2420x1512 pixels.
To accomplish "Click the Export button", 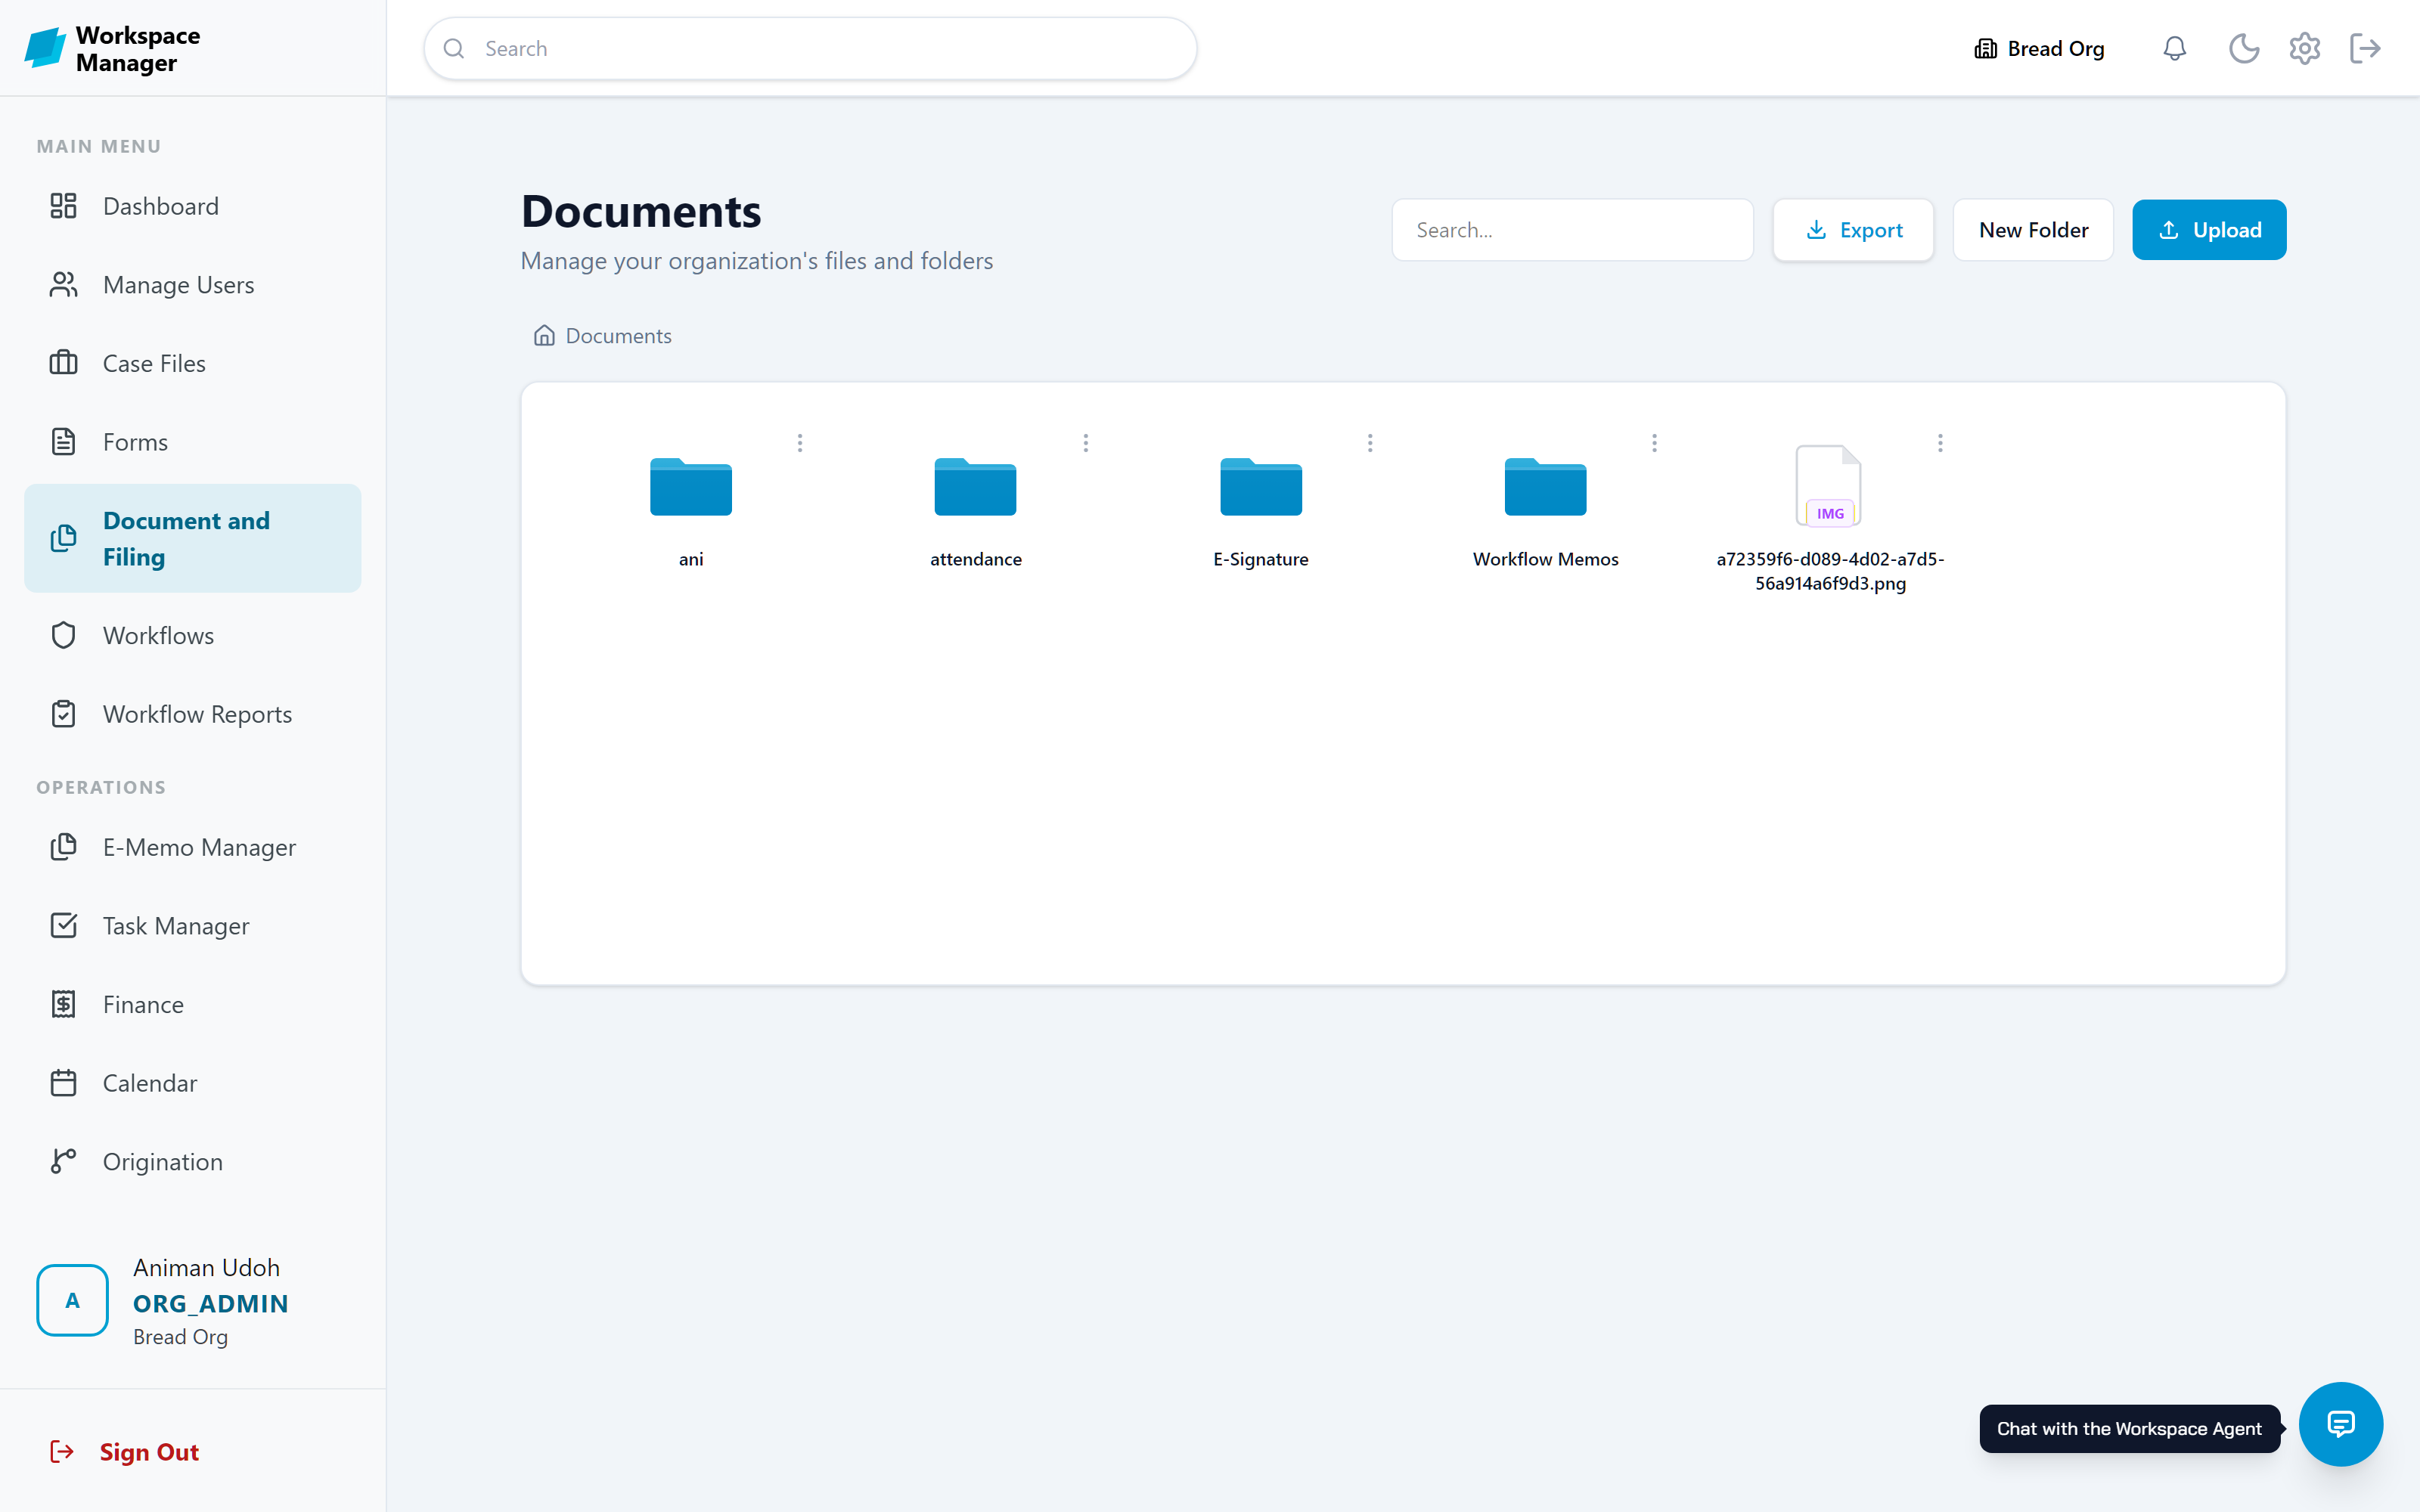I will pos(1853,230).
